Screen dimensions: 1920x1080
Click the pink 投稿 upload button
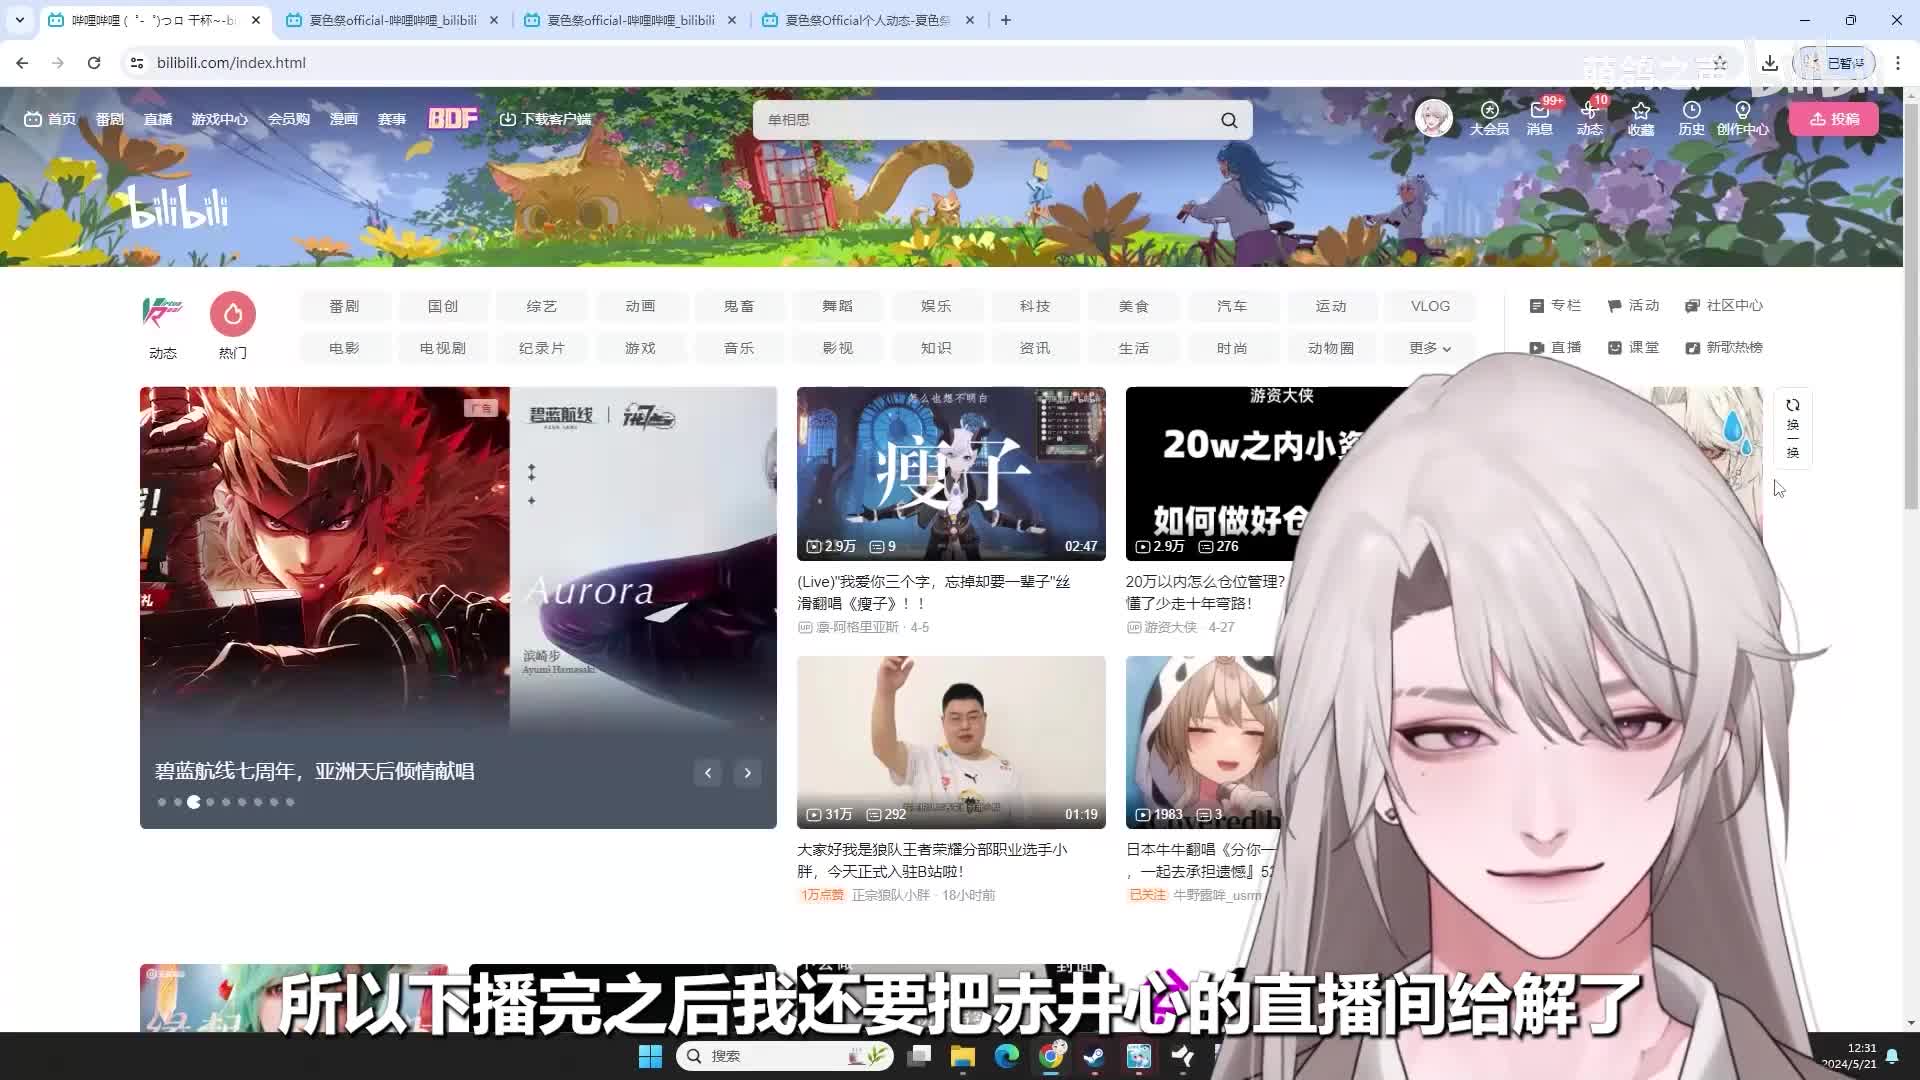(1833, 118)
